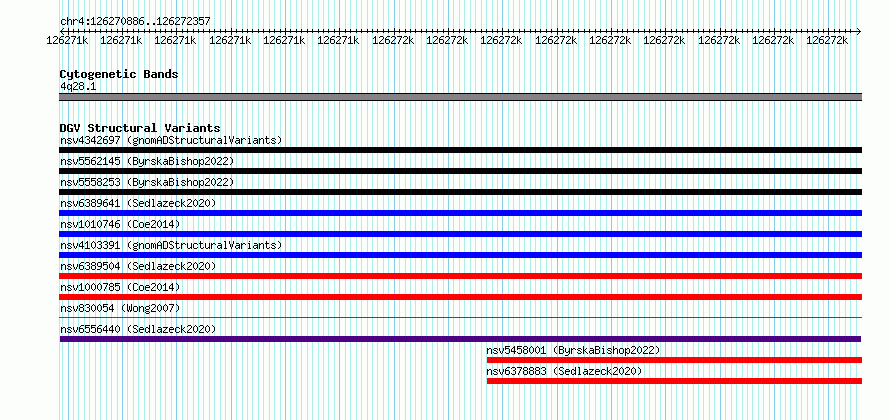This screenshot has width=890, height=420.
Task: Select the purple bar under nsv6556440
Action: coord(460,339)
